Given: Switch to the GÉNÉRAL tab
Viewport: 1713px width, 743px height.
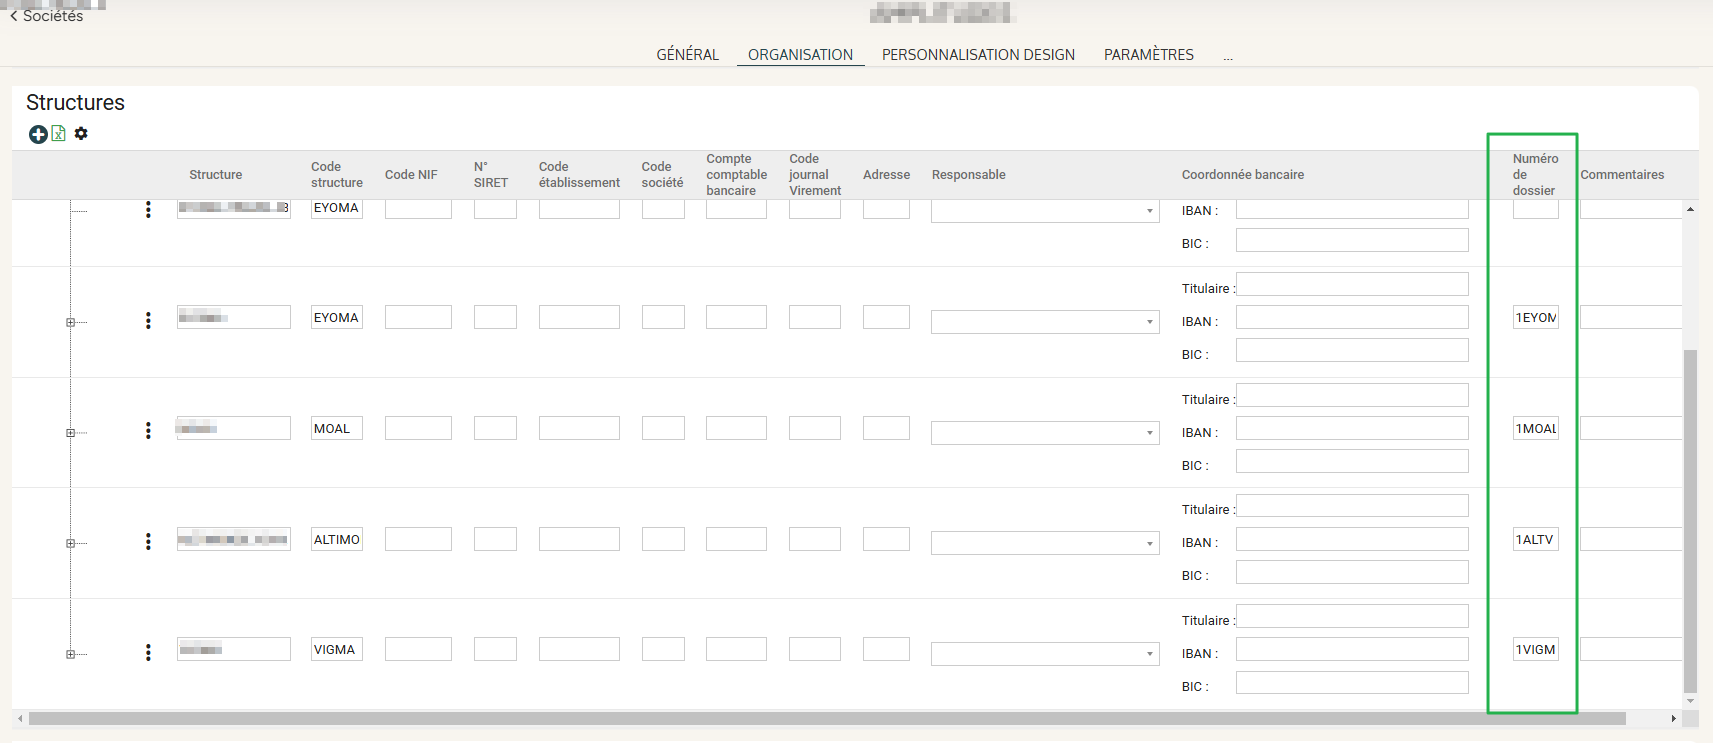Looking at the screenshot, I should (x=687, y=55).
